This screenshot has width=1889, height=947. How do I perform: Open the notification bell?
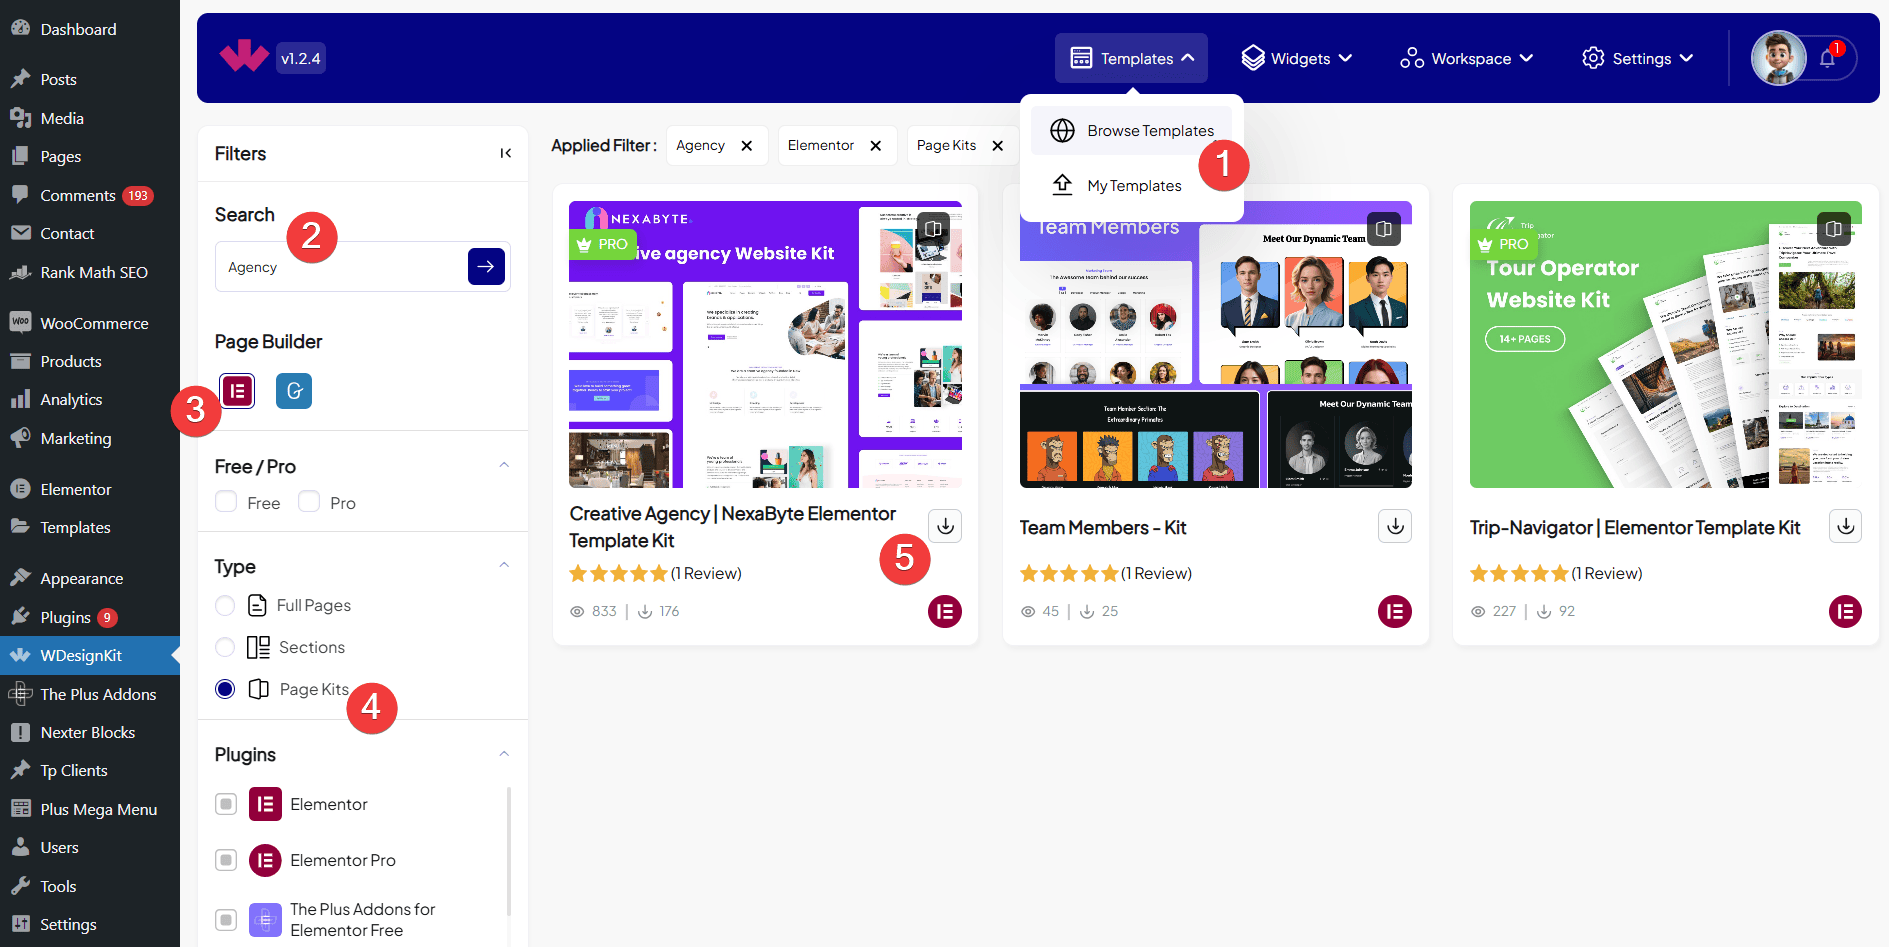(x=1827, y=59)
